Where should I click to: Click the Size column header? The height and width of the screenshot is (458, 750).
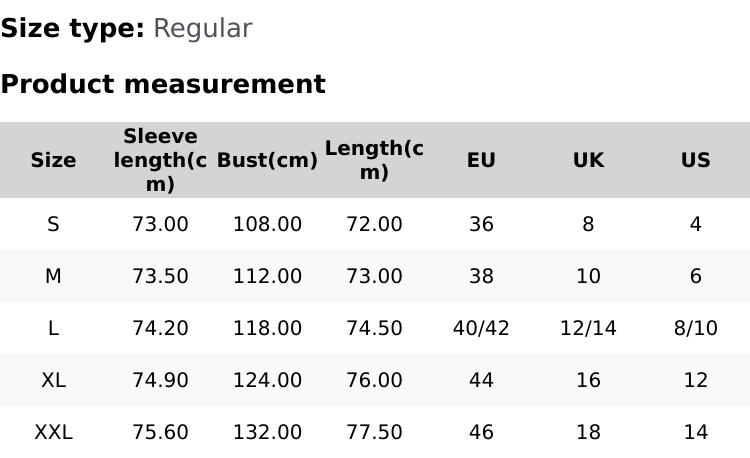pyautogui.click(x=53, y=160)
